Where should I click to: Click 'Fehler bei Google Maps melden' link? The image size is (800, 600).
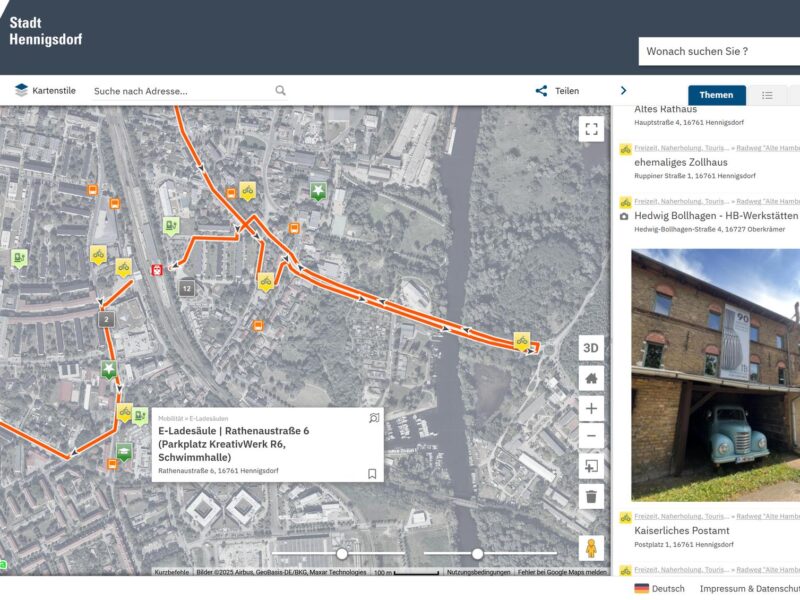click(x=562, y=572)
